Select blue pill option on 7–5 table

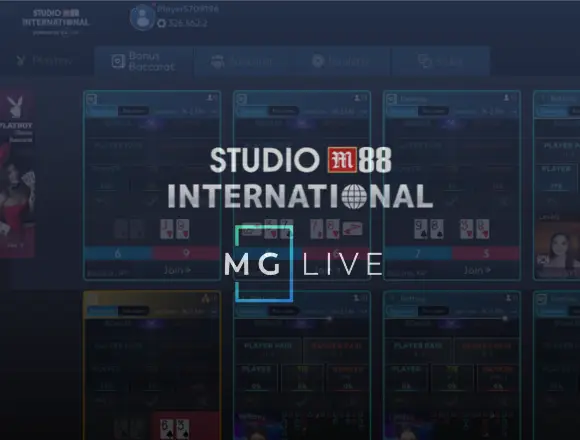click(402, 111)
